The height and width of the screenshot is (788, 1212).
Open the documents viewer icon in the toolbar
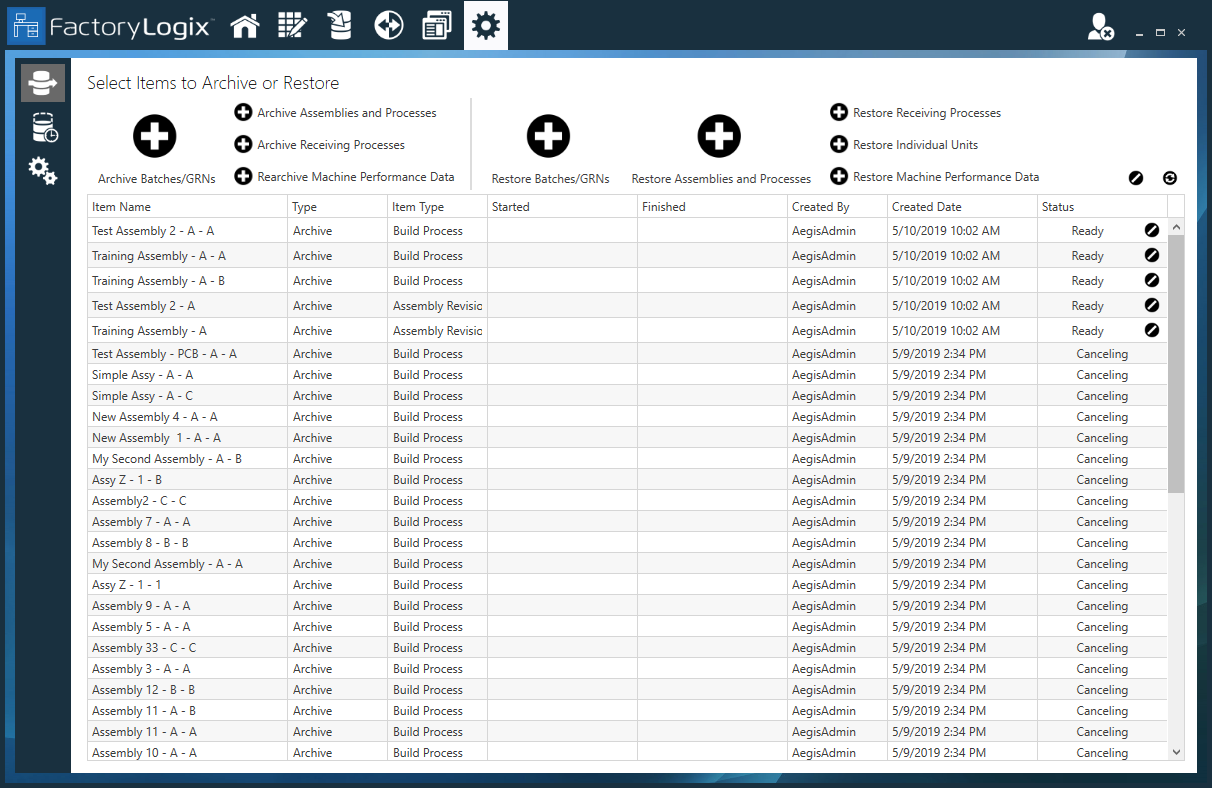(x=437, y=25)
